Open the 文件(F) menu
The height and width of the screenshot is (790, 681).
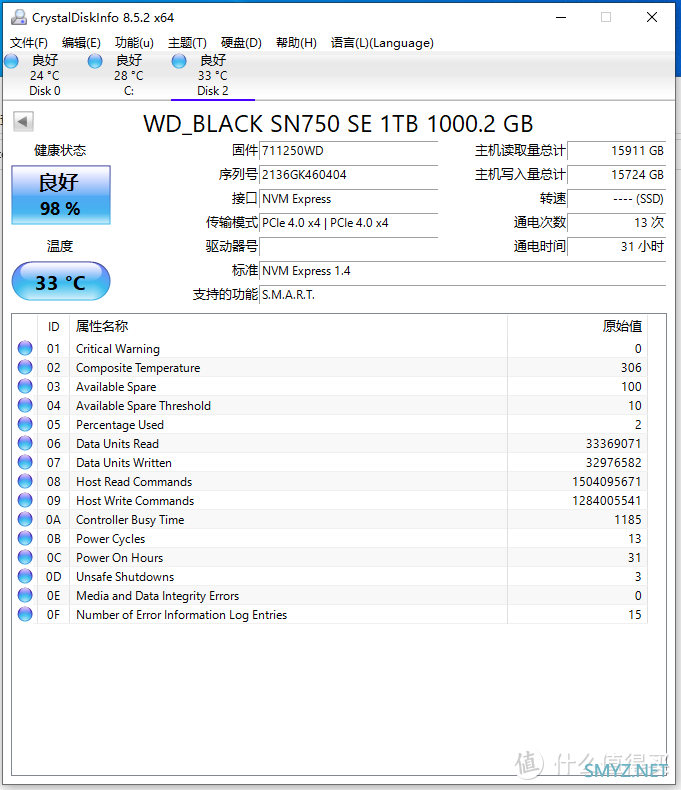point(29,43)
